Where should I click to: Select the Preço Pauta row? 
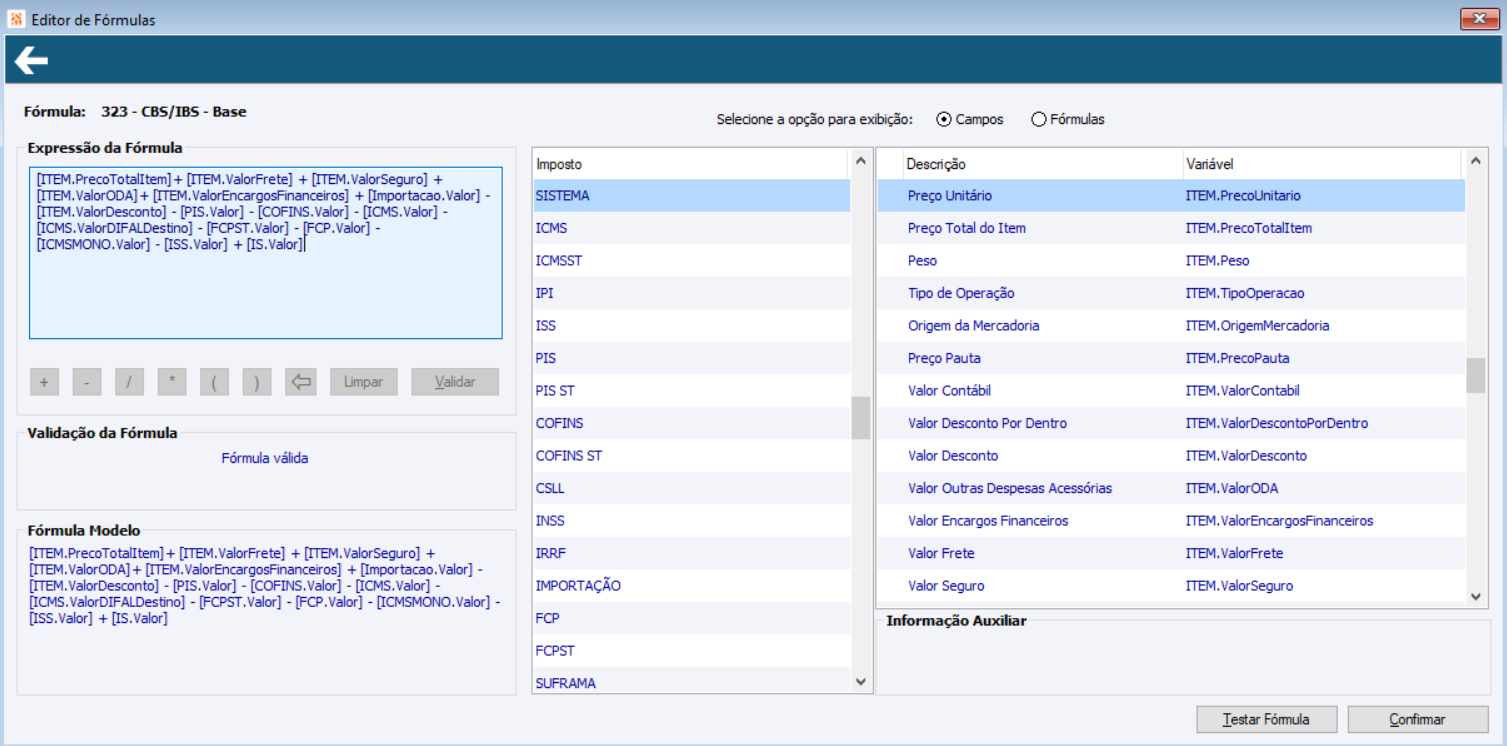click(x=1171, y=358)
